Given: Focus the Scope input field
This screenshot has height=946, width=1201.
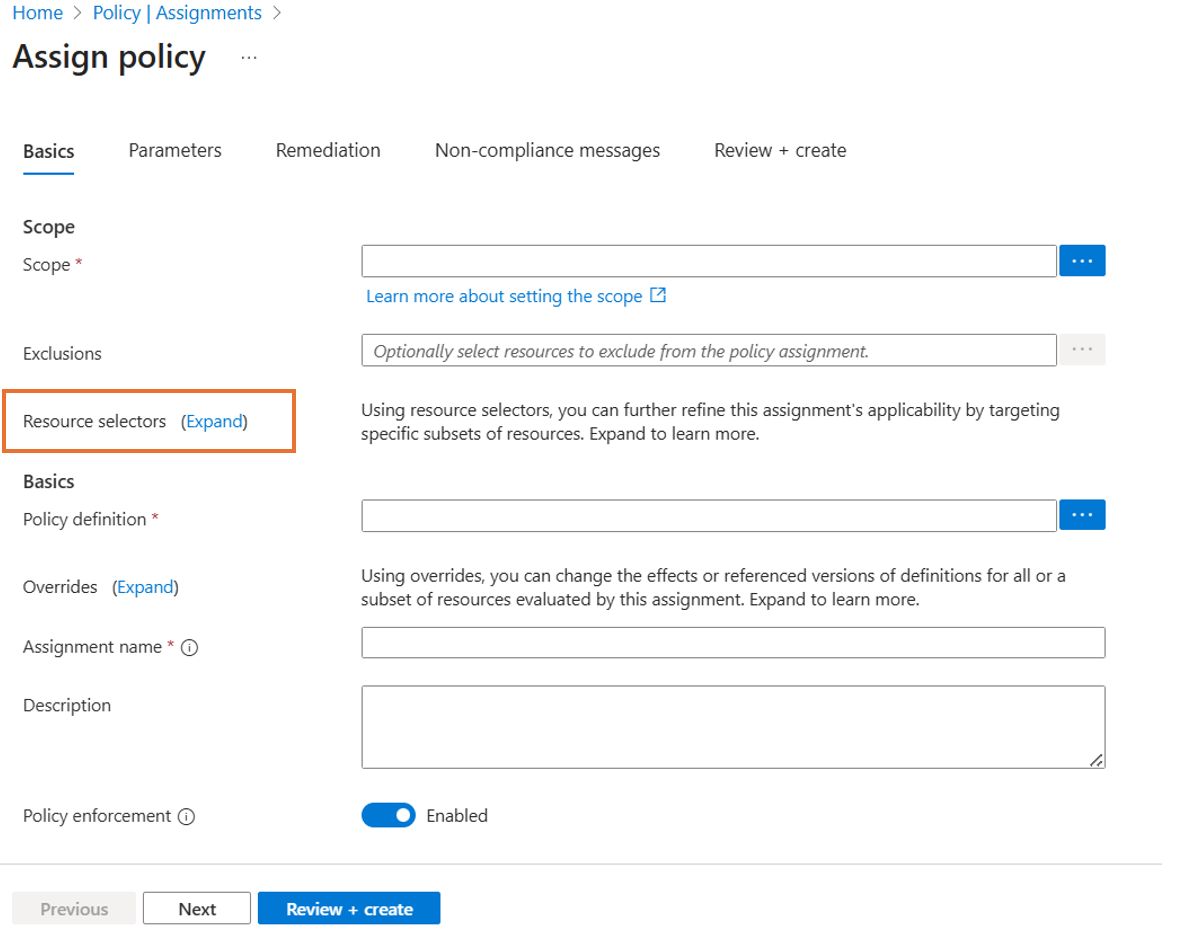Looking at the screenshot, I should point(709,261).
